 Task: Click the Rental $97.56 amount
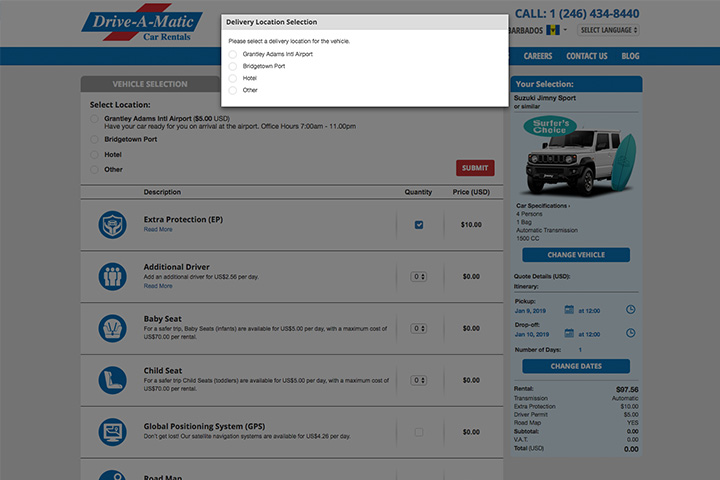627,390
